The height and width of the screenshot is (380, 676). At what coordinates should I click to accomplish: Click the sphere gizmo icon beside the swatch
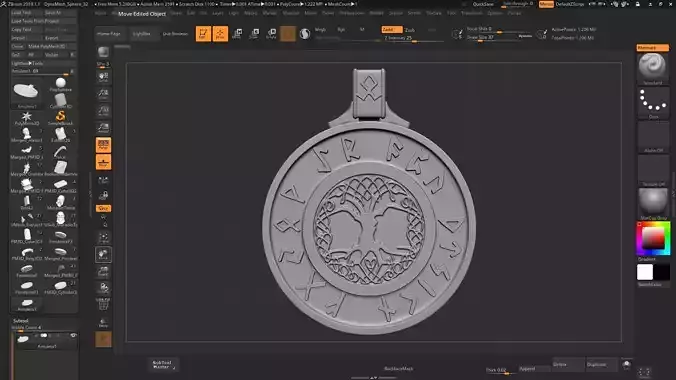[x=305, y=34]
